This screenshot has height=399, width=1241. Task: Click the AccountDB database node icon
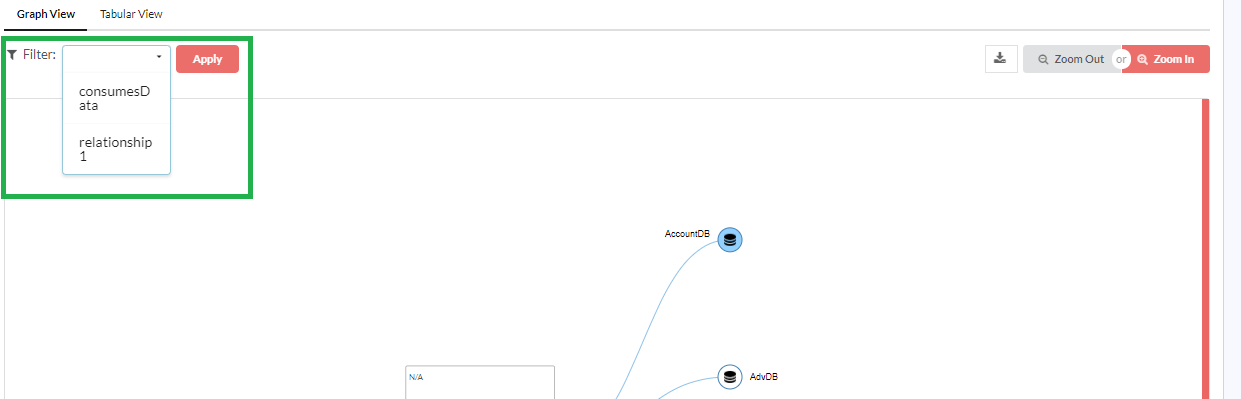(730, 240)
